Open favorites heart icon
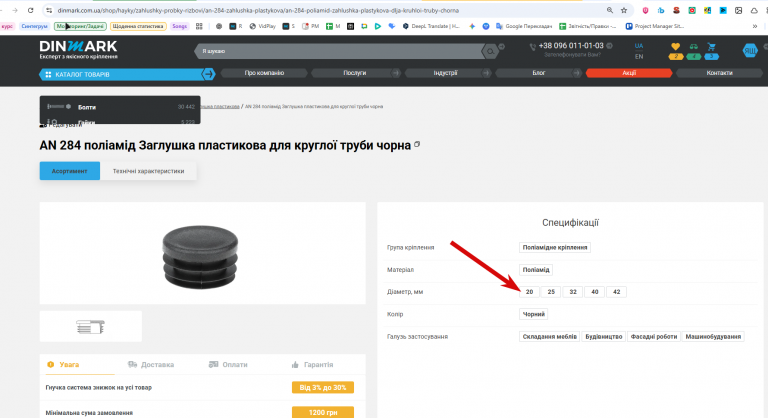 tap(675, 47)
